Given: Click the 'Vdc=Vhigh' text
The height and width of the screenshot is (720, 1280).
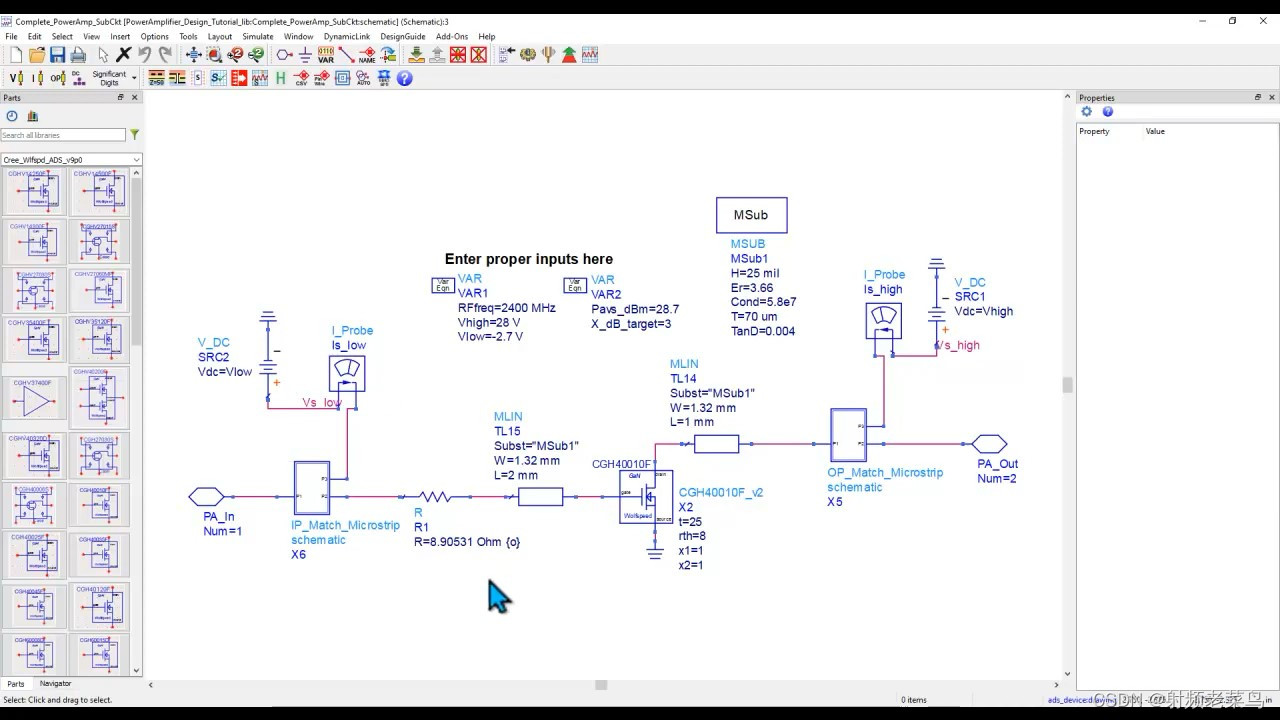Looking at the screenshot, I should click(x=983, y=311).
